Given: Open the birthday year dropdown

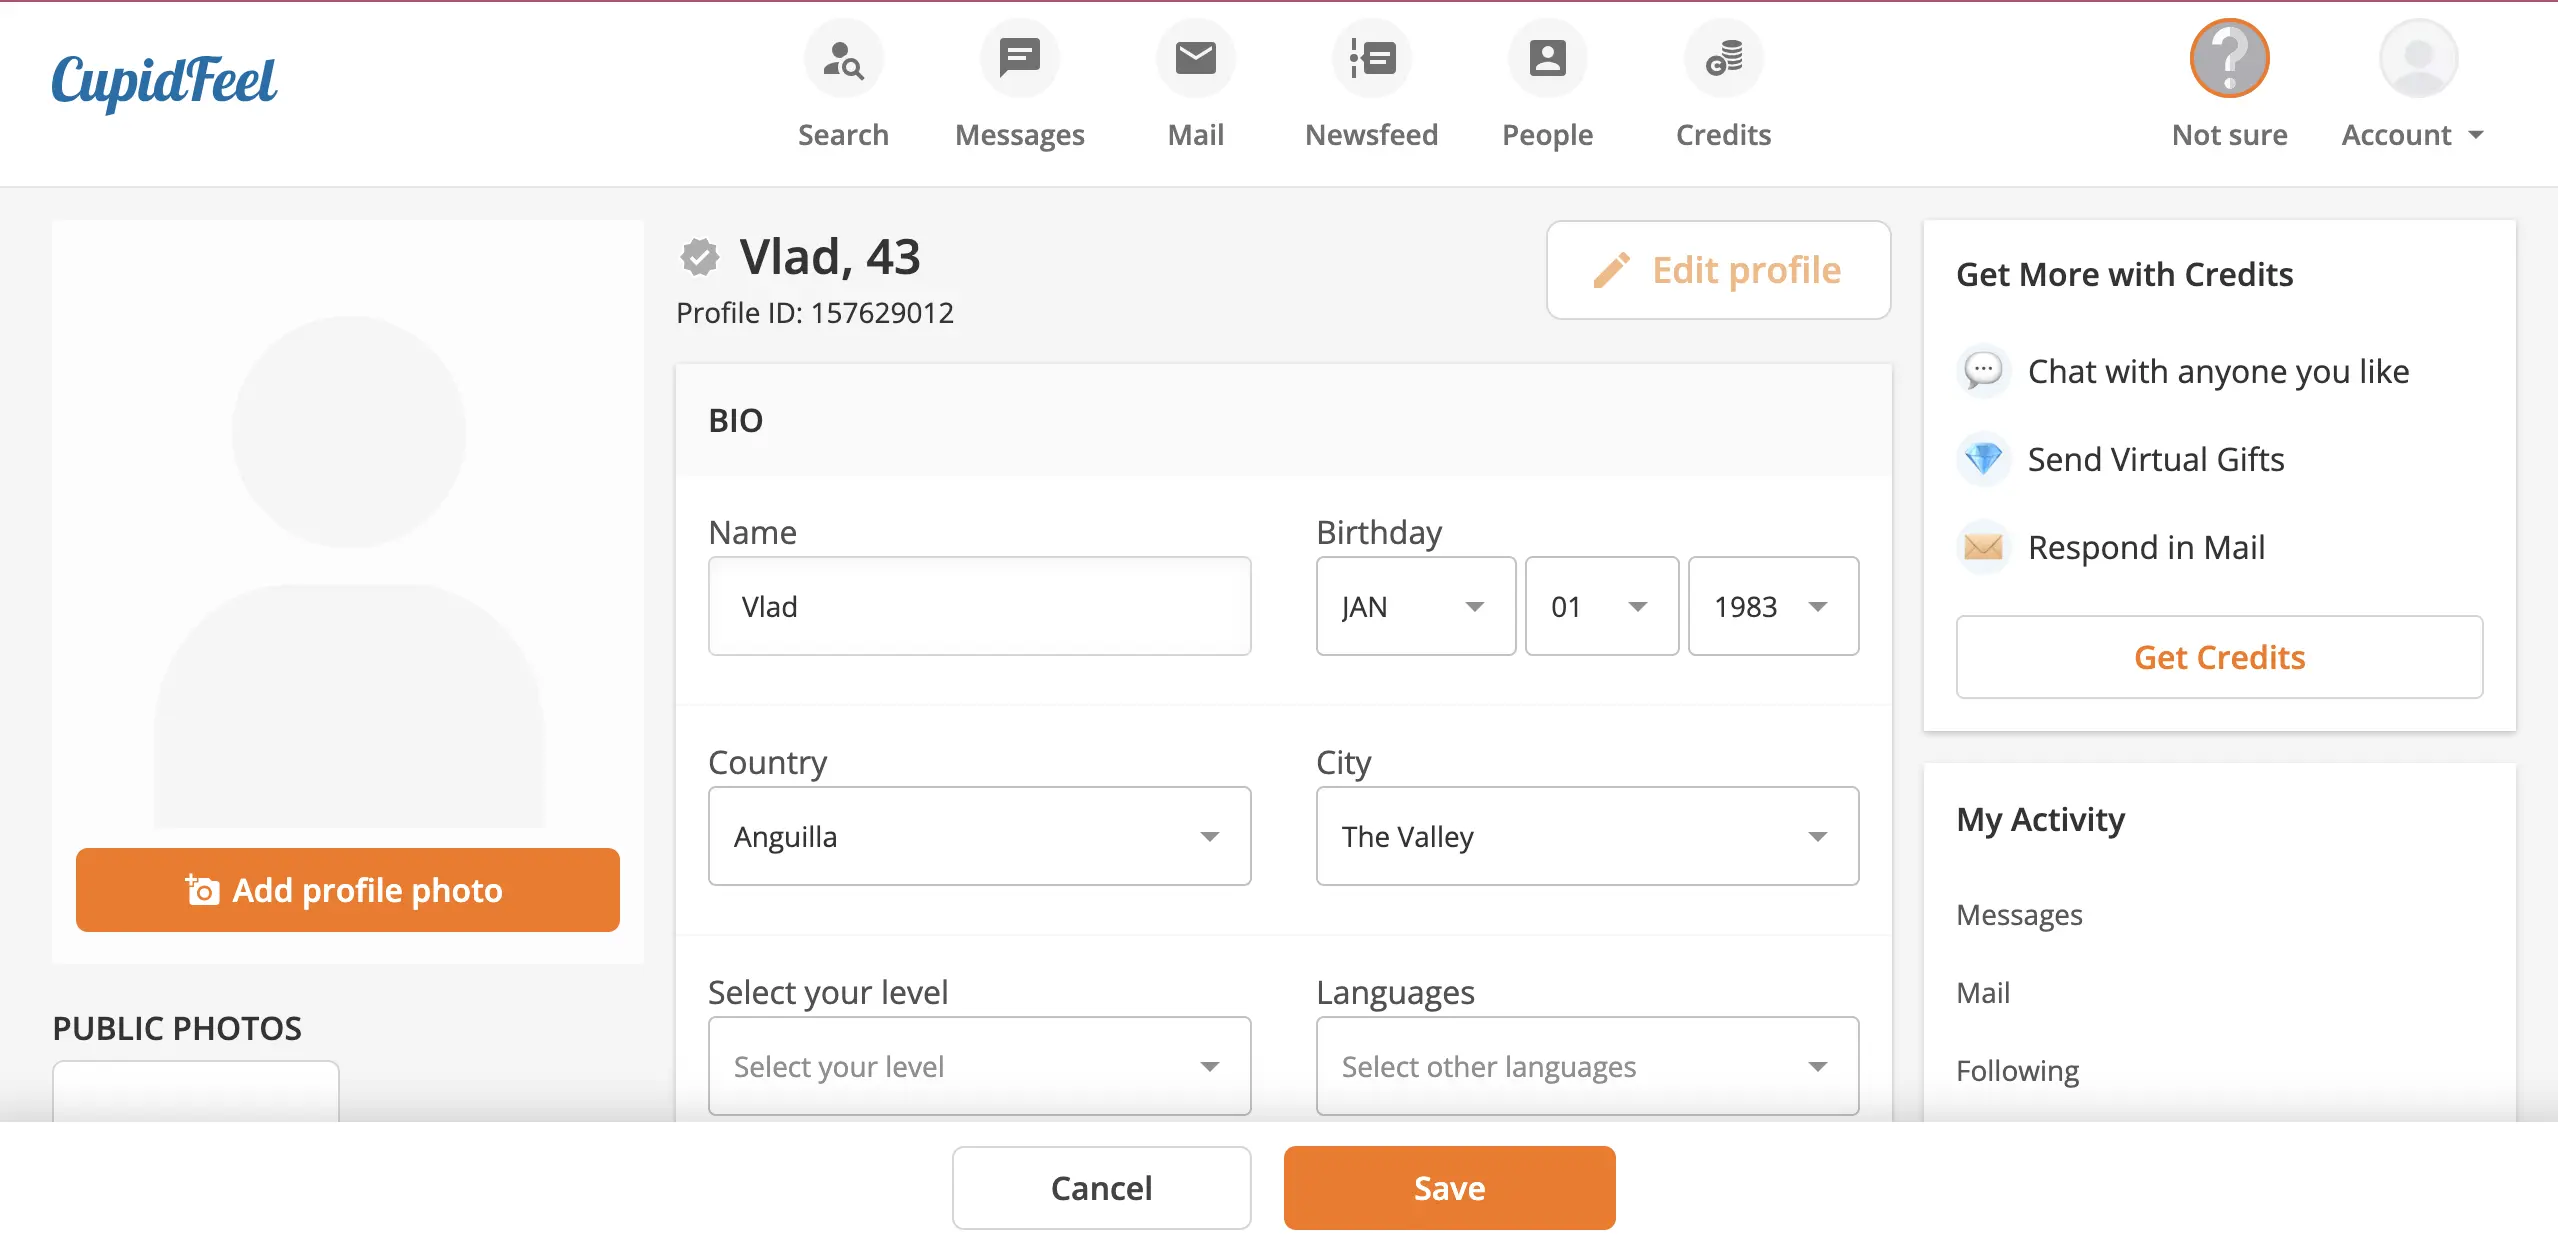Looking at the screenshot, I should 1773,607.
